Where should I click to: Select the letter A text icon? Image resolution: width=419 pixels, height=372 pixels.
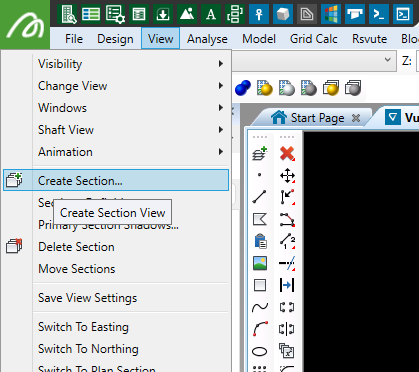tap(211, 14)
